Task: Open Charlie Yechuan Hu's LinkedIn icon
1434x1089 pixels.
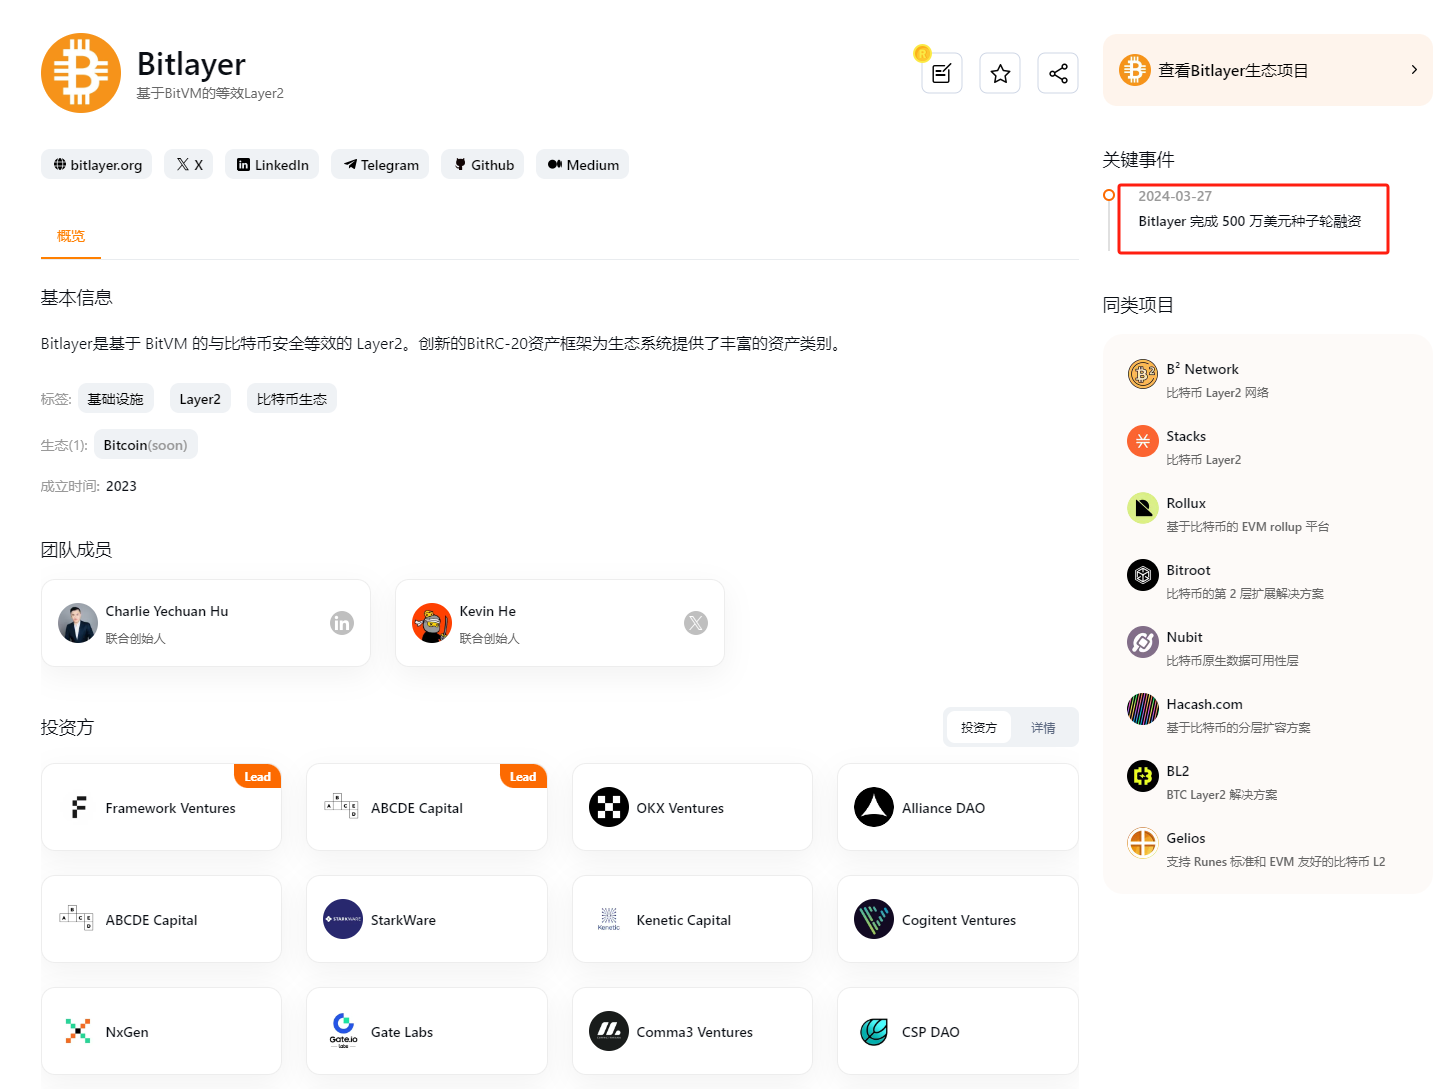Action: (342, 623)
